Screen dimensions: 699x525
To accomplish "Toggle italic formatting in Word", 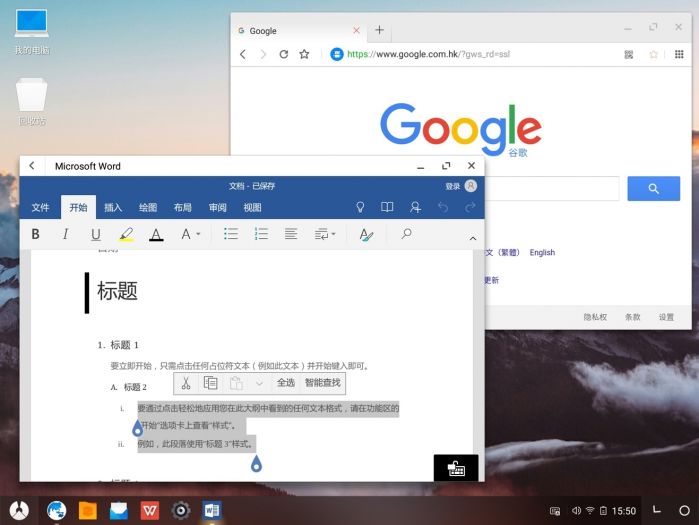I will [x=66, y=234].
